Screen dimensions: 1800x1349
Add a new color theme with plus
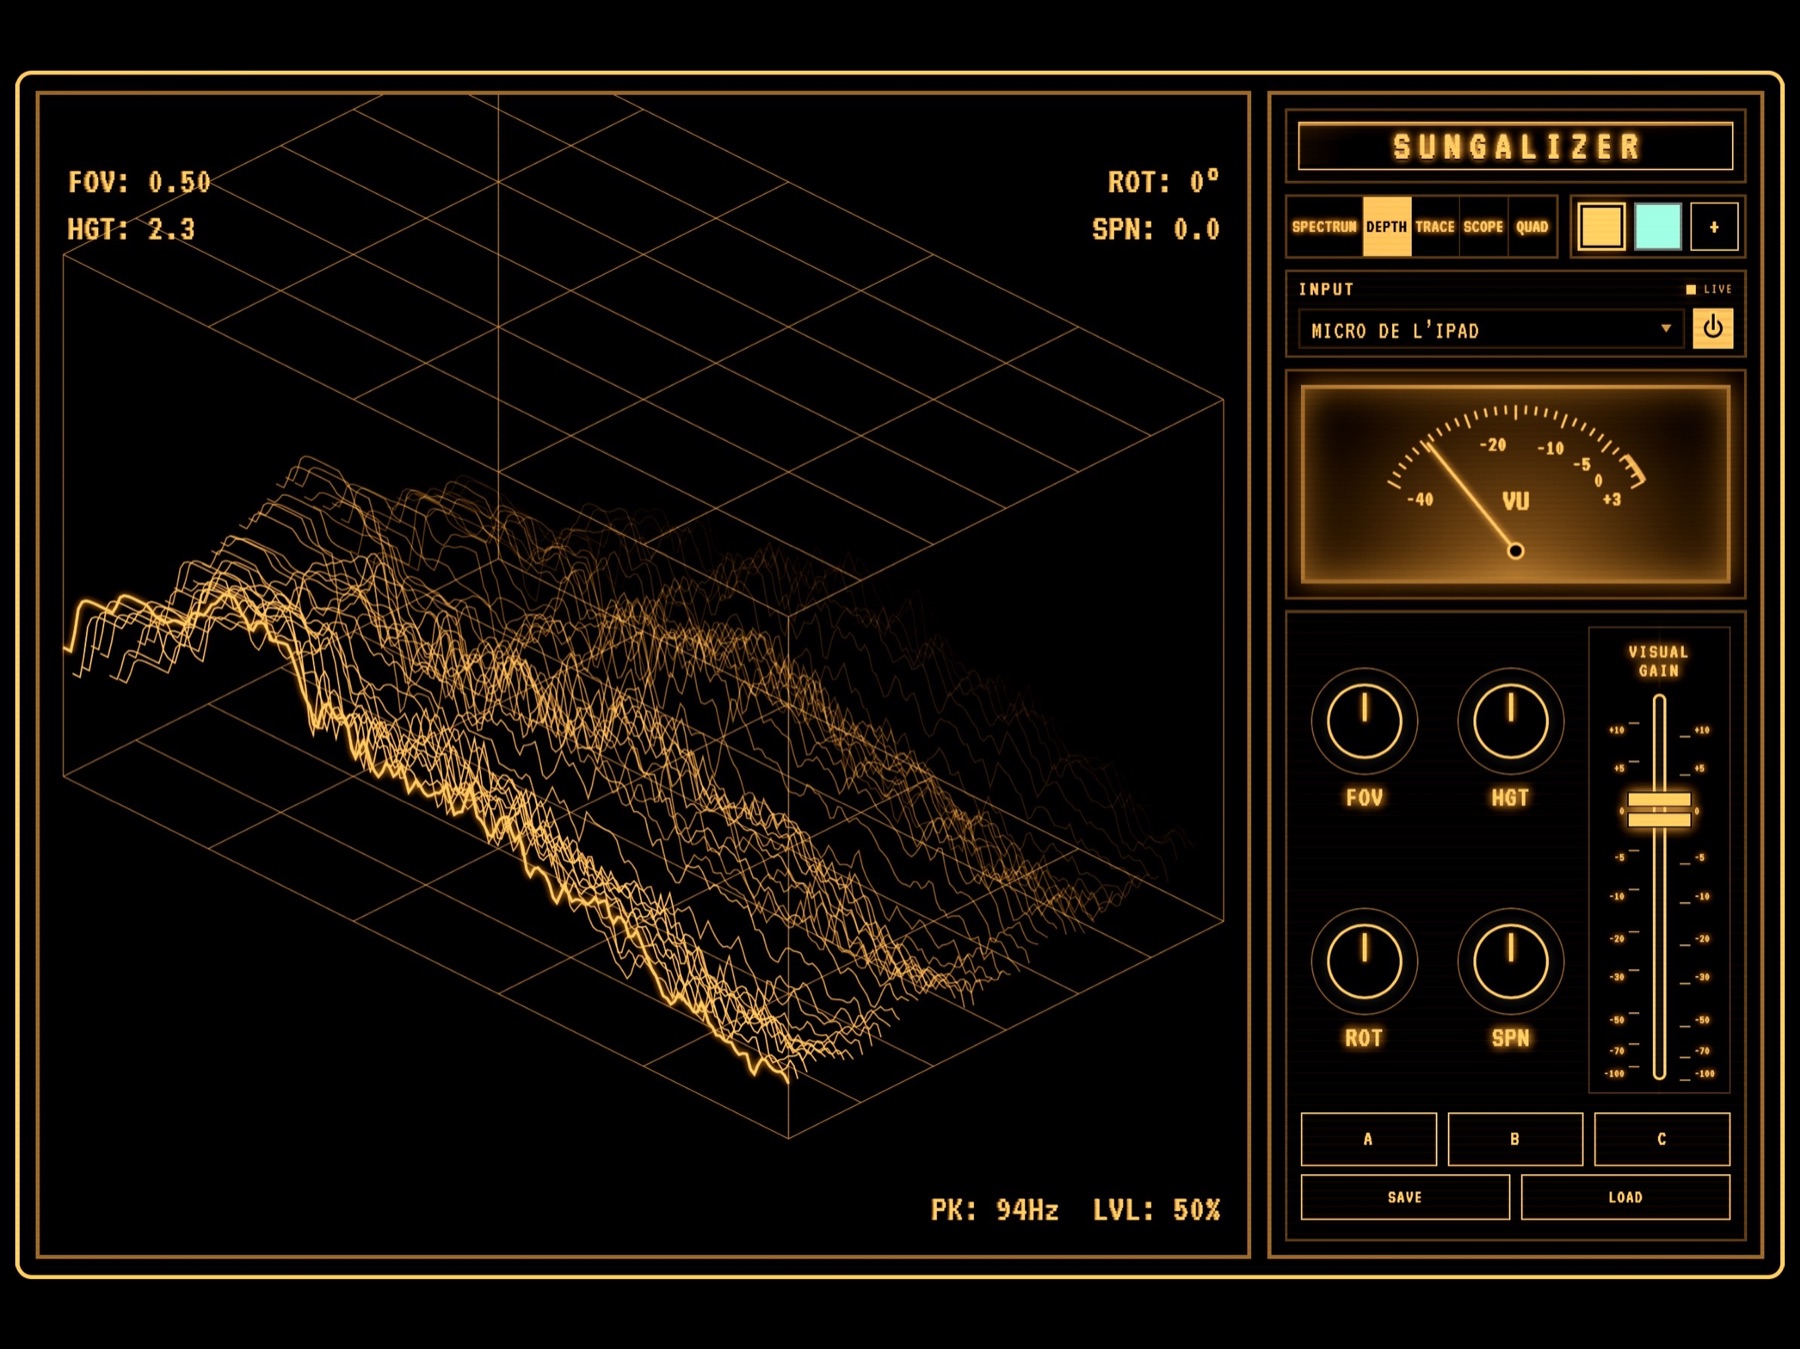(1713, 227)
